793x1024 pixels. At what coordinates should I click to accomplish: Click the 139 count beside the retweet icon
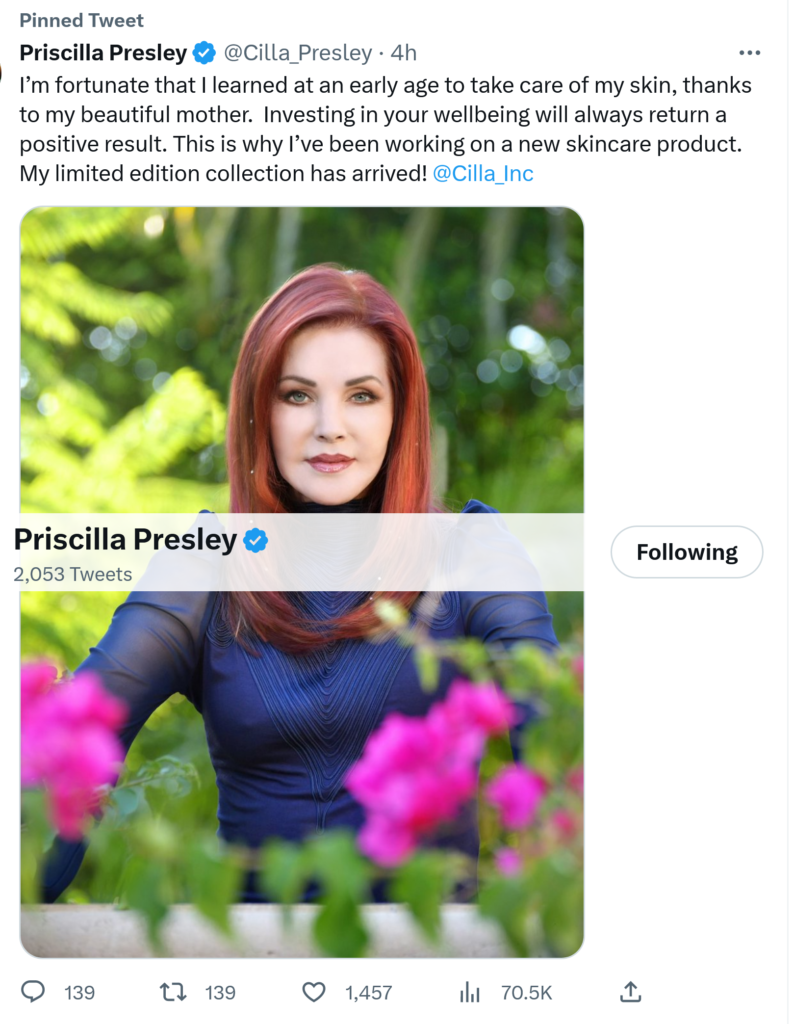(220, 993)
